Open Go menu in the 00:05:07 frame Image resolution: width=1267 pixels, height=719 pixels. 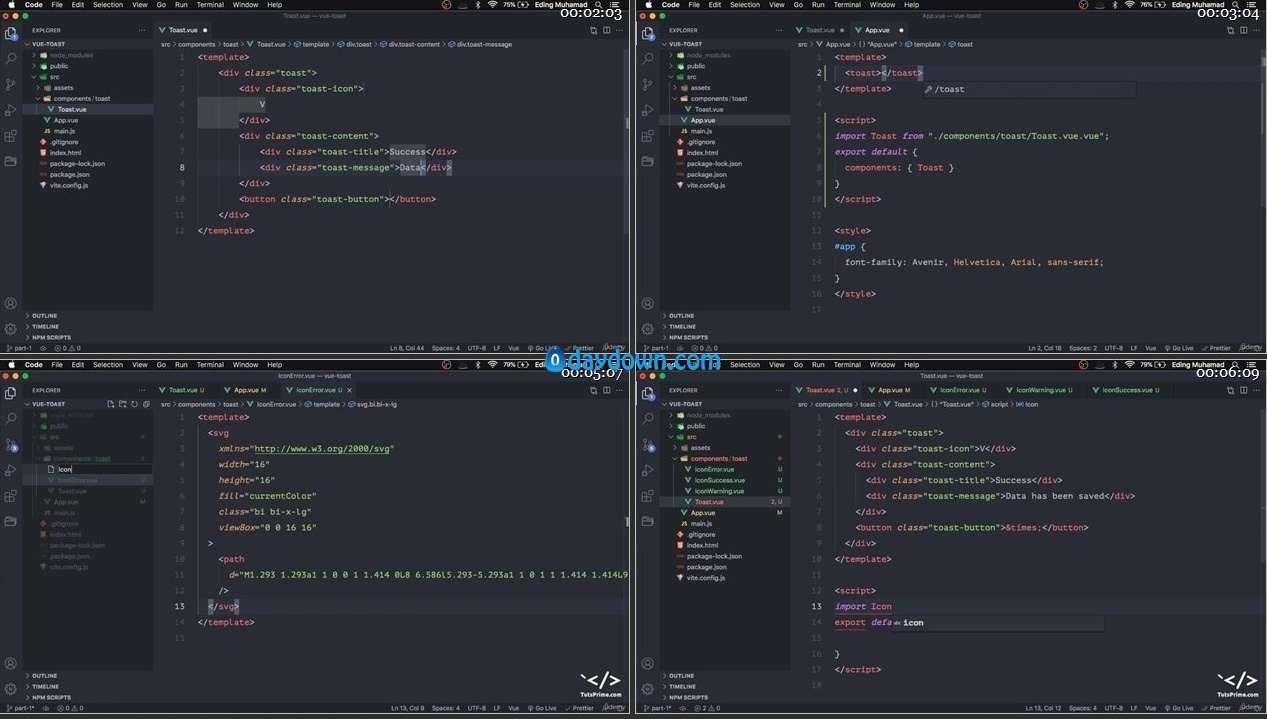[x=161, y=365]
